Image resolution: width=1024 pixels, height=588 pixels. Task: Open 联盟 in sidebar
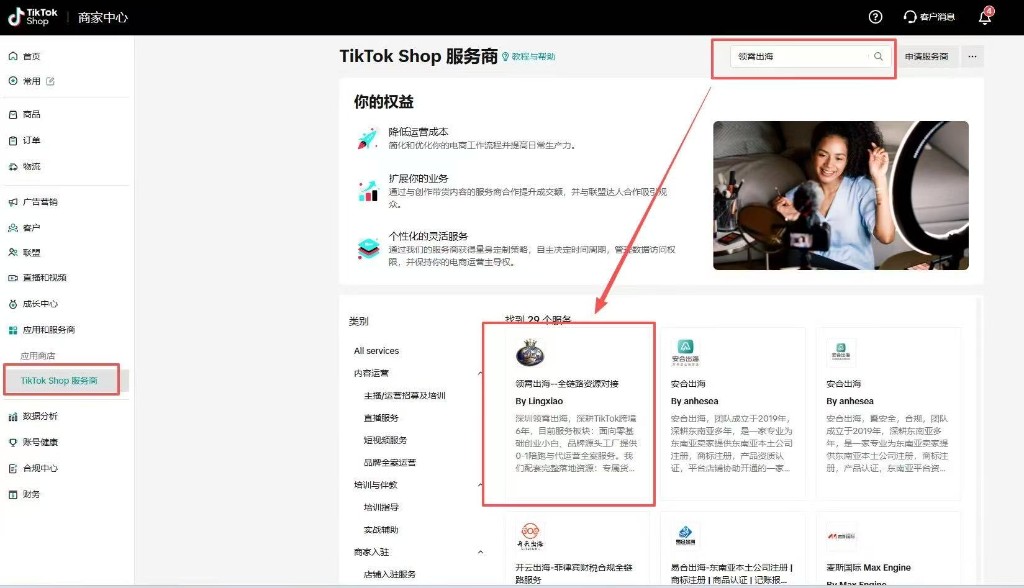[x=31, y=253]
